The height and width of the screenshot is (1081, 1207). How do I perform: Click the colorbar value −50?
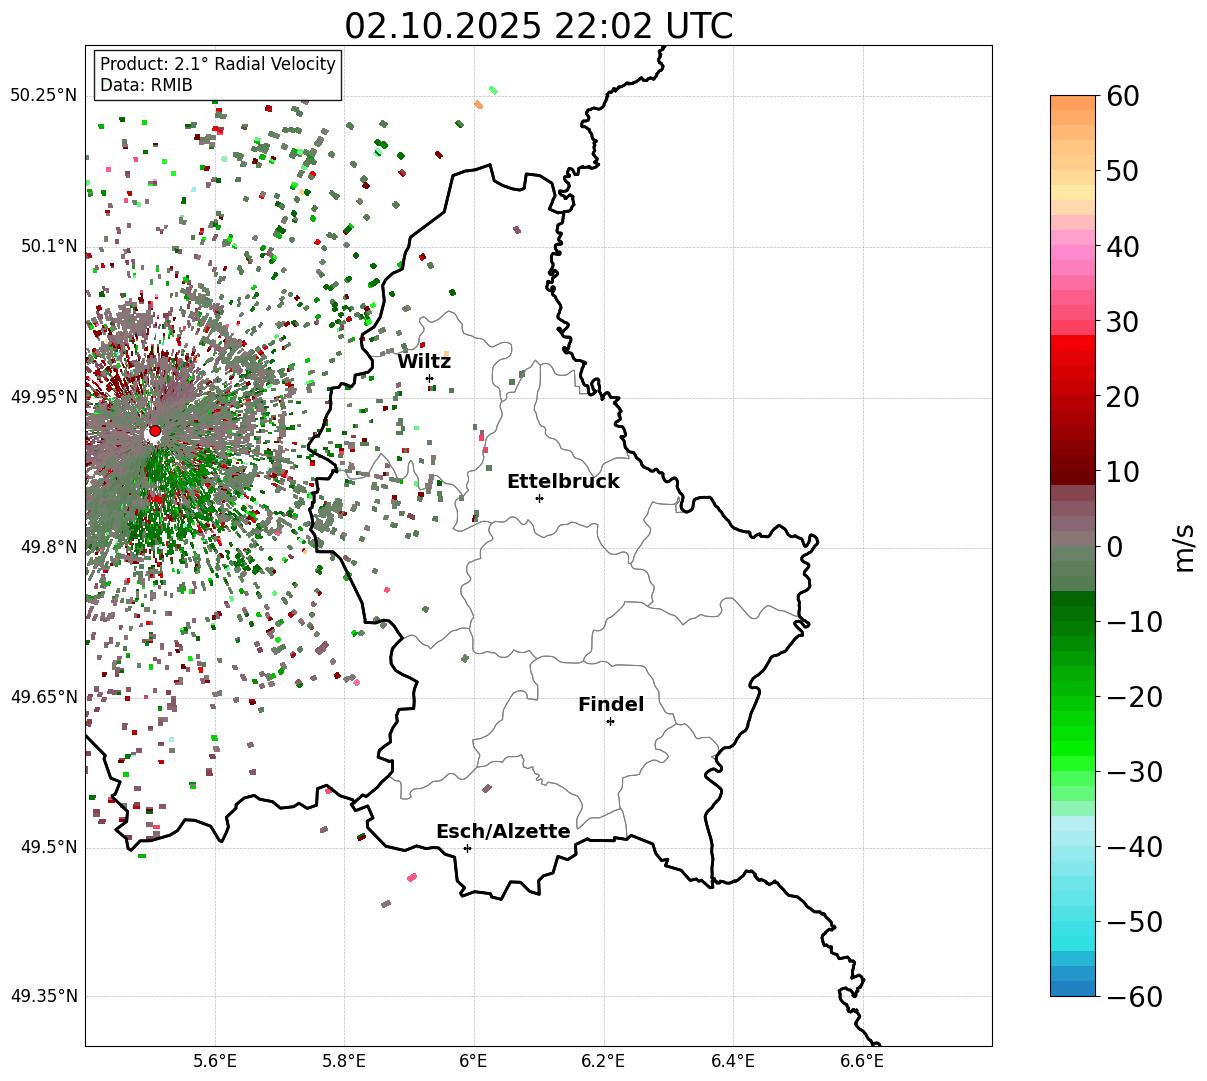1134,921
